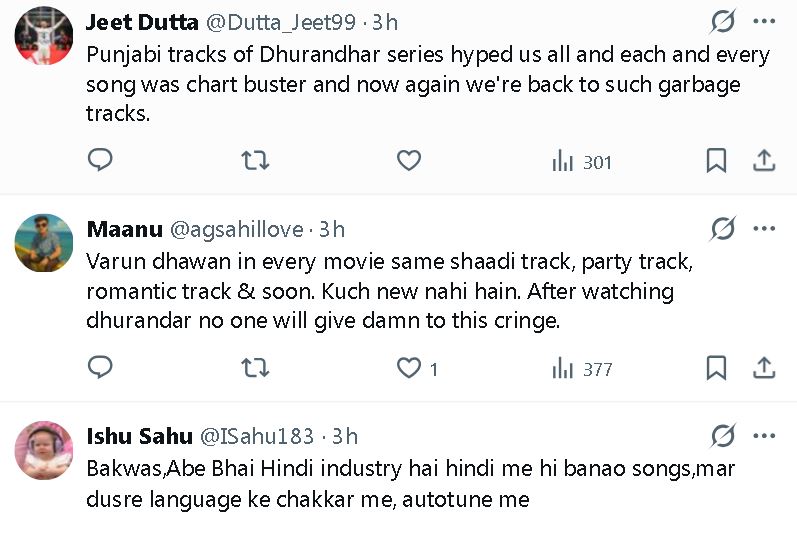This screenshot has height=533, width=797.
Task: Click Grok icon on Ishu Sahu's tweet
Action: (x=722, y=436)
